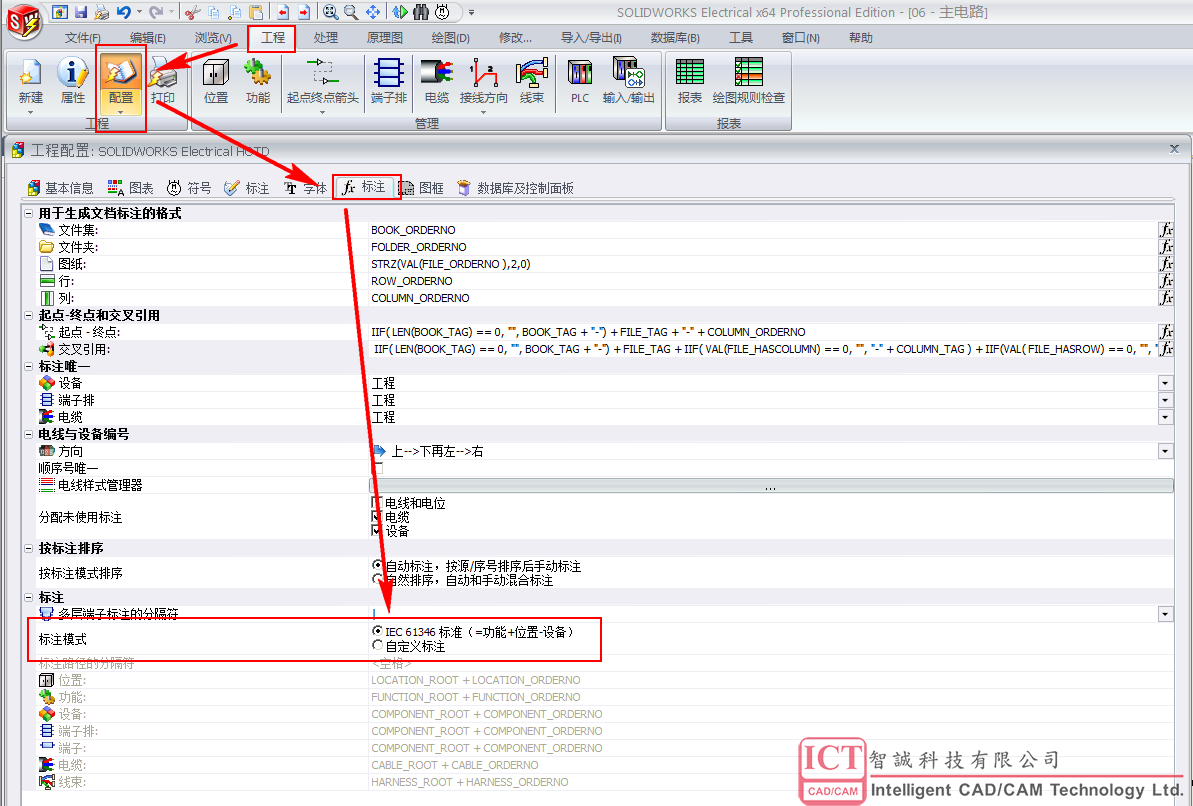Select 自动标注，按源/序号排序后手动标注 radio option
The image size is (1193, 806).
point(377,565)
